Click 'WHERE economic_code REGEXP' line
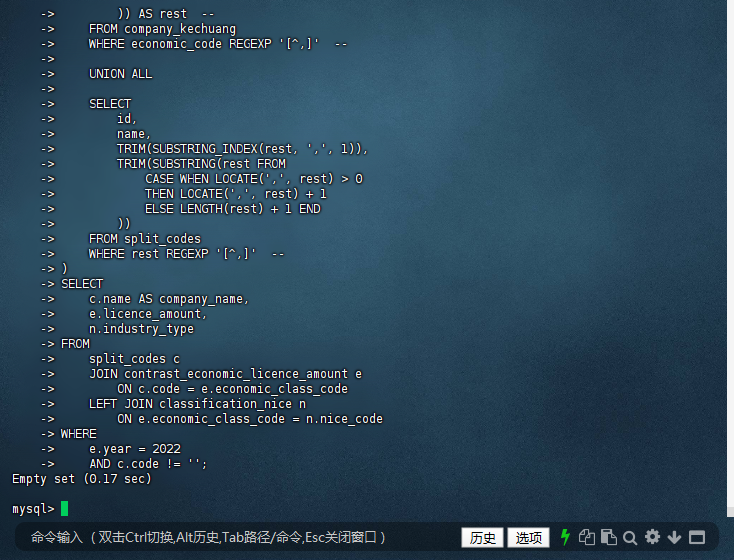The width and height of the screenshot is (734, 560). click(218, 44)
